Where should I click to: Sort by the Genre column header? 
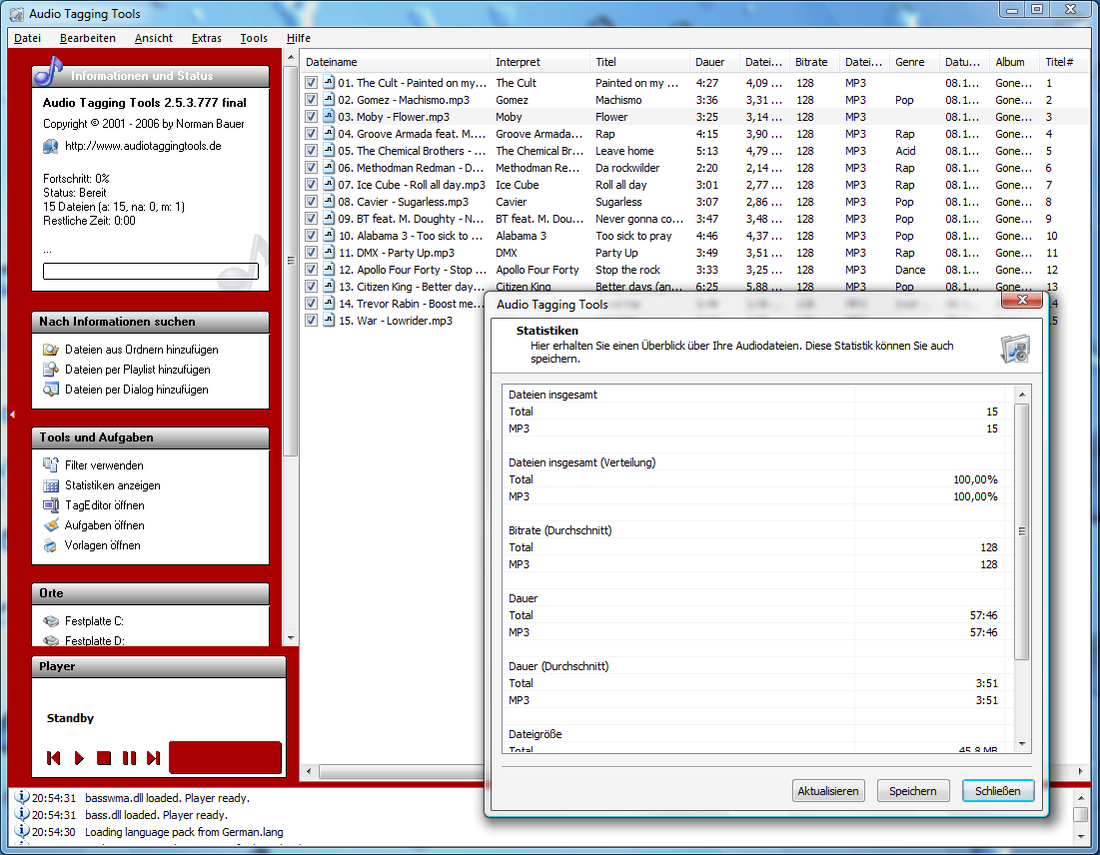[914, 62]
